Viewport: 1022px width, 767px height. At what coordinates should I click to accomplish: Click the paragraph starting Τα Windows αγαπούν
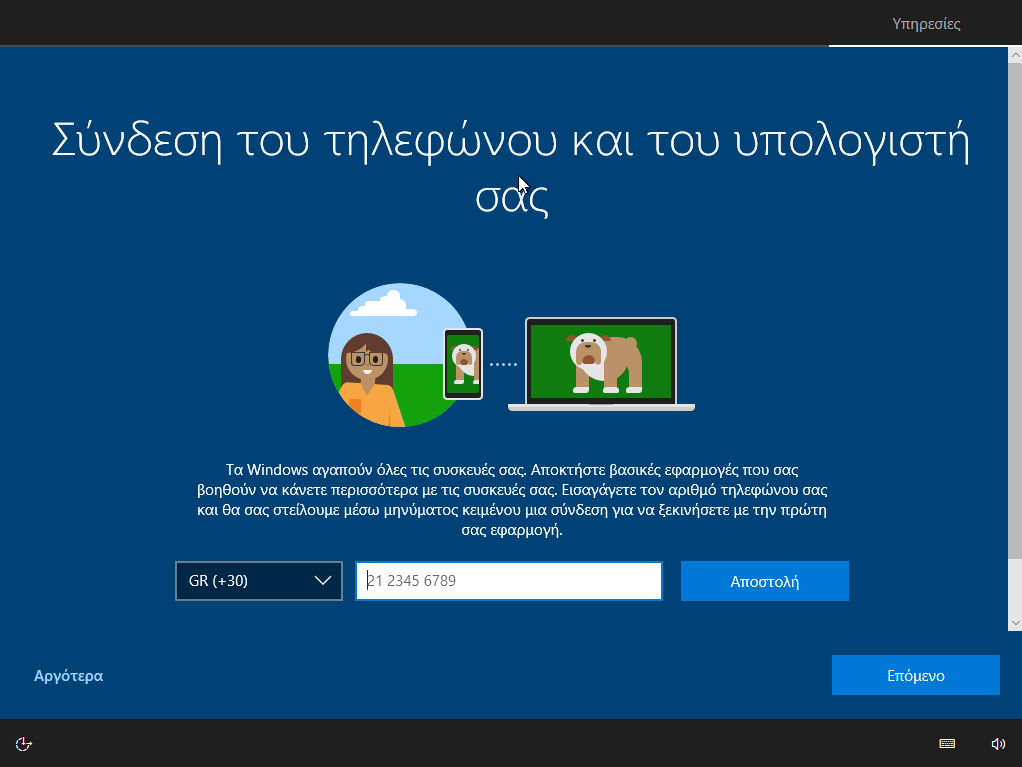(512, 500)
